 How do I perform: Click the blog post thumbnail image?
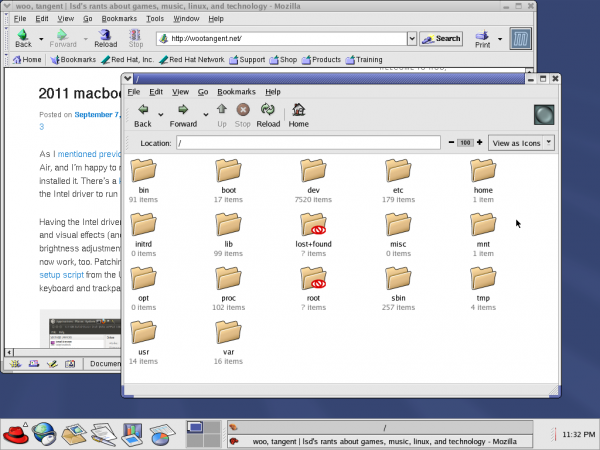pyautogui.click(x=84, y=332)
